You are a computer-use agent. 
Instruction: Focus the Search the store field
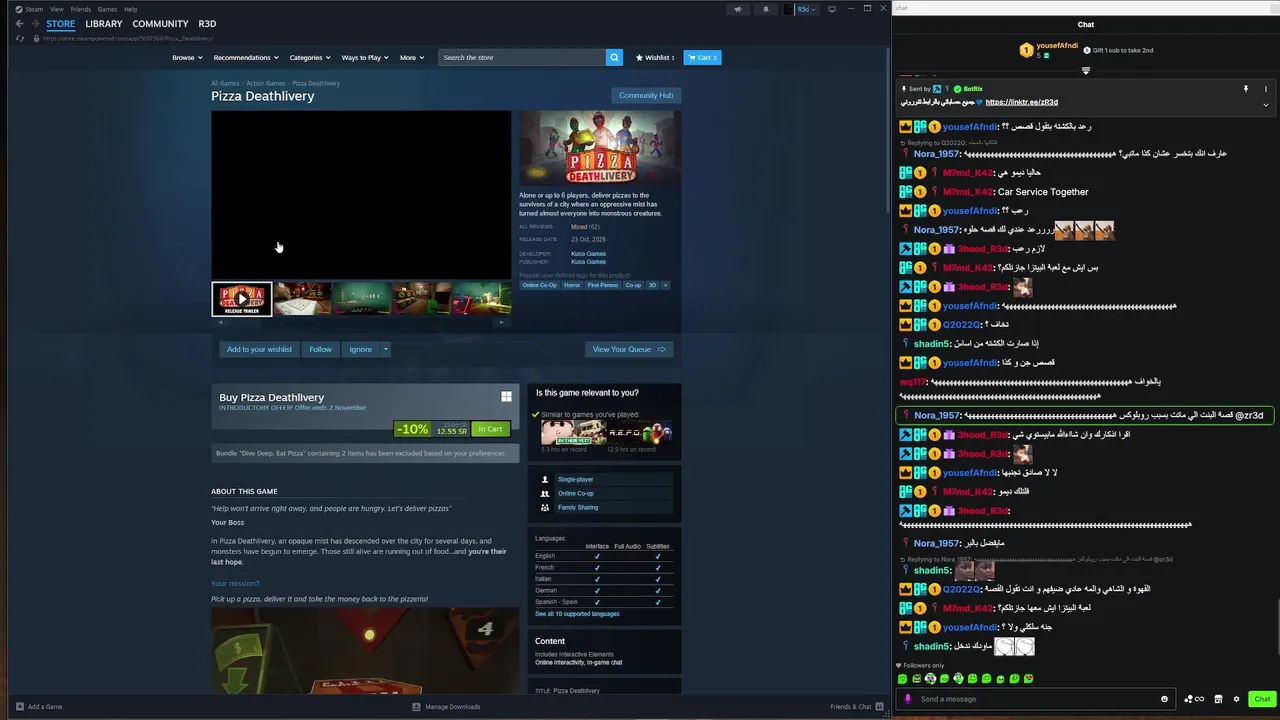[521, 57]
